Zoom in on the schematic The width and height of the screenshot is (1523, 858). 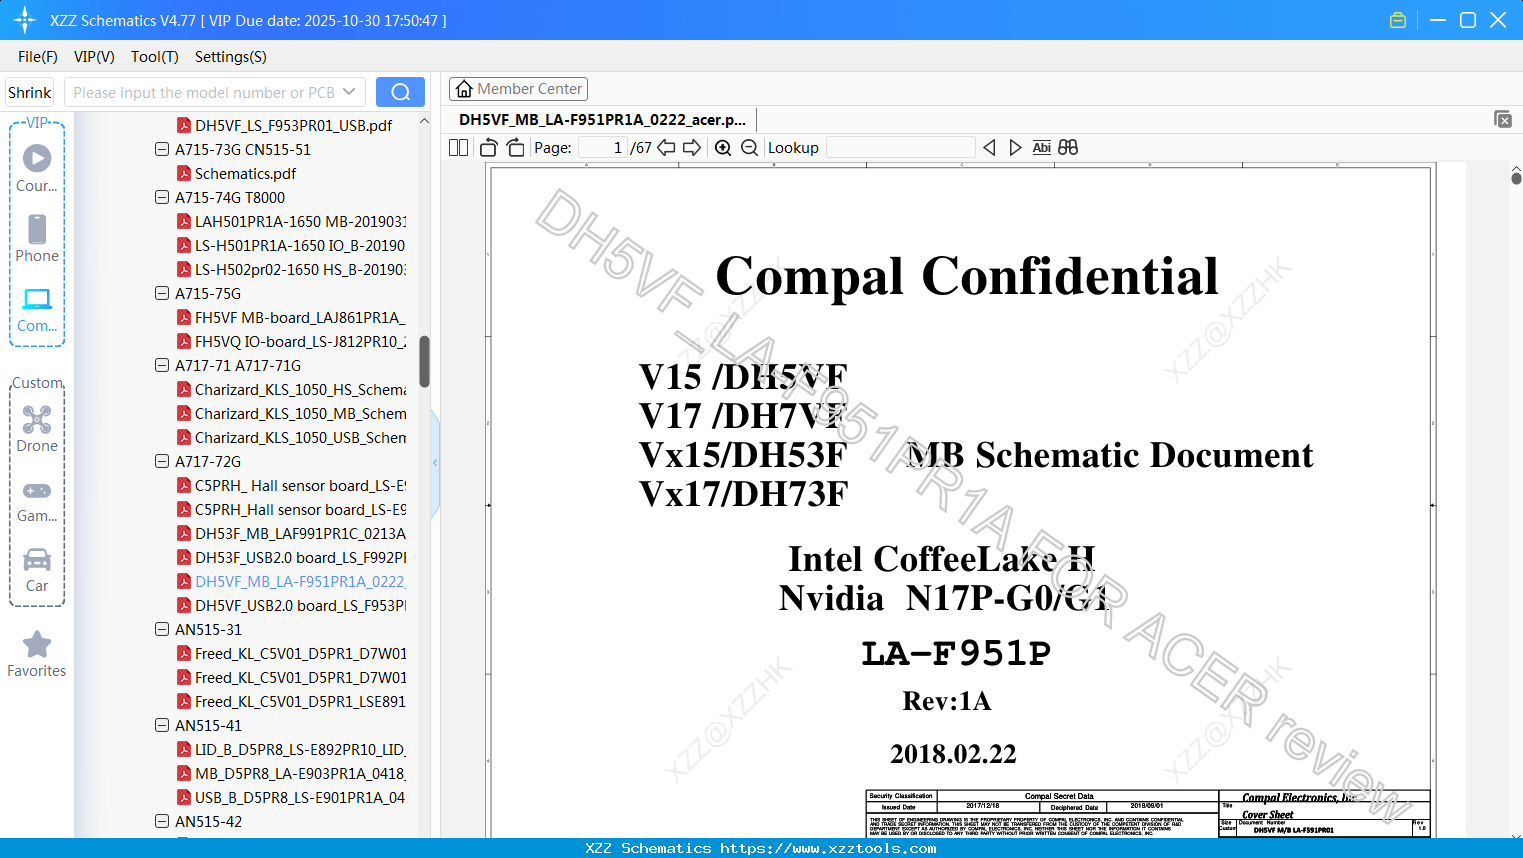pyautogui.click(x=723, y=147)
